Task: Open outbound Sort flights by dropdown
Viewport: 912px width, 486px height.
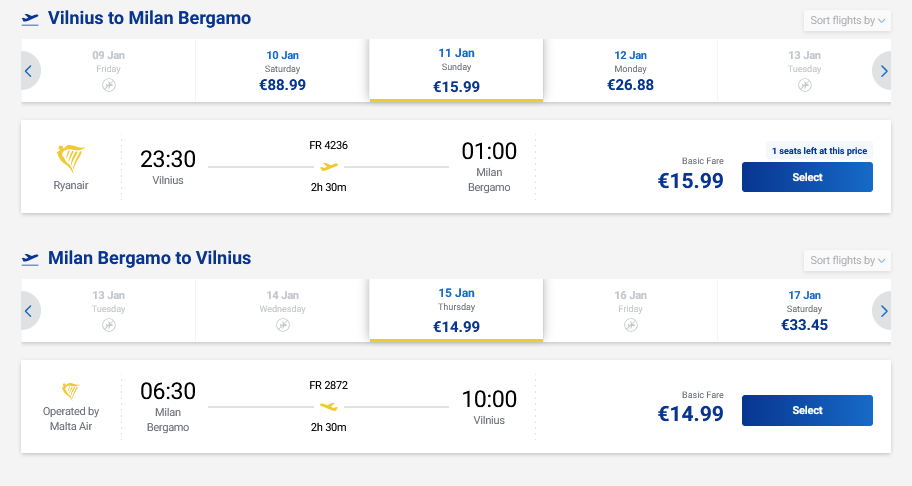Action: 846,20
